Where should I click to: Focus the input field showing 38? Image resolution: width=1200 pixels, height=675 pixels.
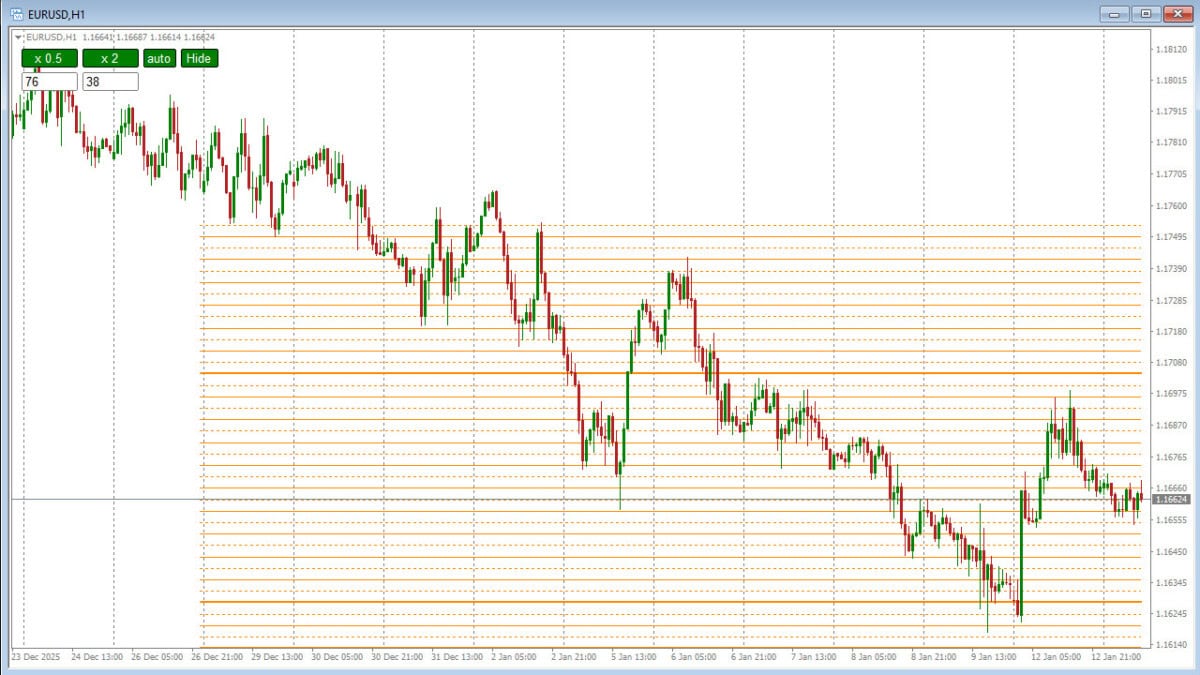[x=110, y=82]
